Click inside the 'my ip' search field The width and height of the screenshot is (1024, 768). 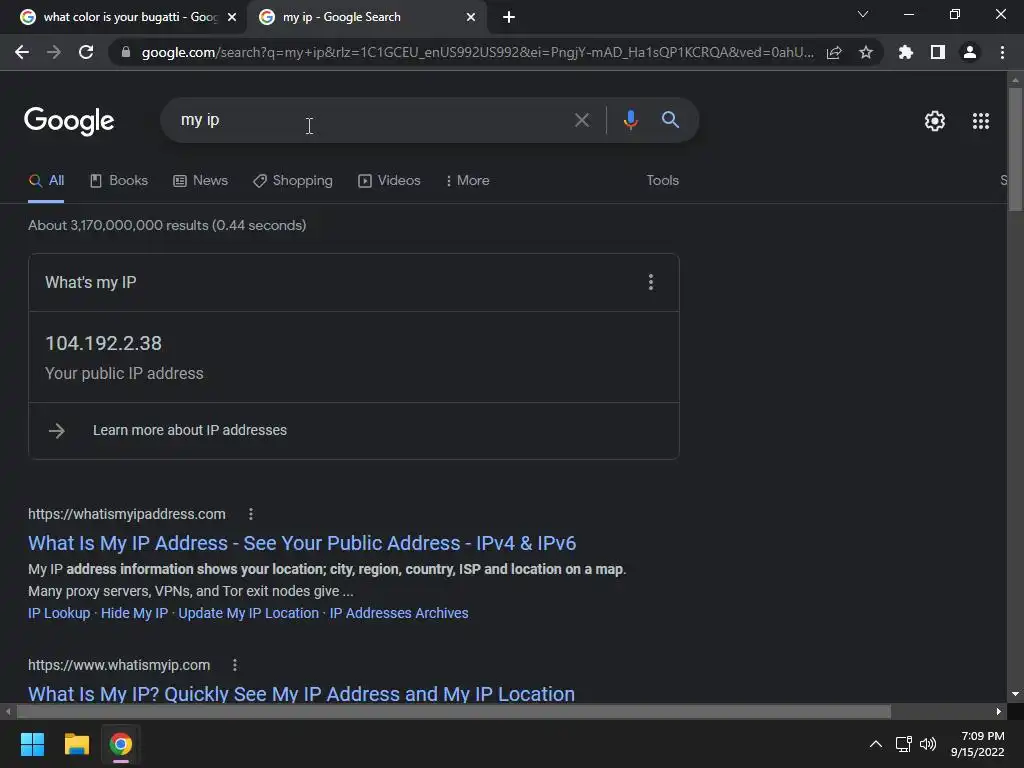[x=366, y=120]
